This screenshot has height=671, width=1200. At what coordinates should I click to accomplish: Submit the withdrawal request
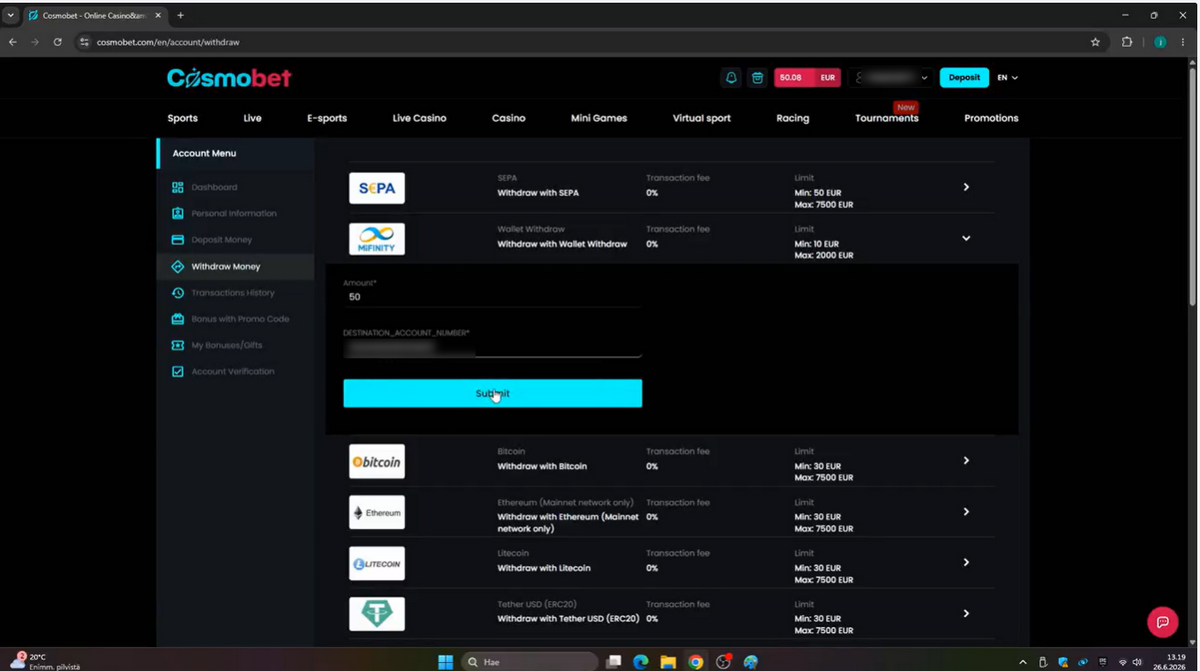pyautogui.click(x=492, y=393)
